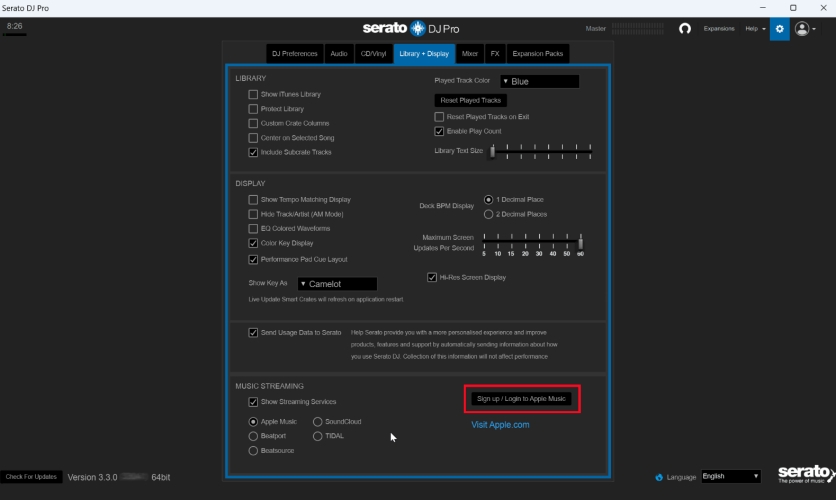Image resolution: width=836 pixels, height=500 pixels.
Task: Open the FX tab
Action: click(495, 54)
